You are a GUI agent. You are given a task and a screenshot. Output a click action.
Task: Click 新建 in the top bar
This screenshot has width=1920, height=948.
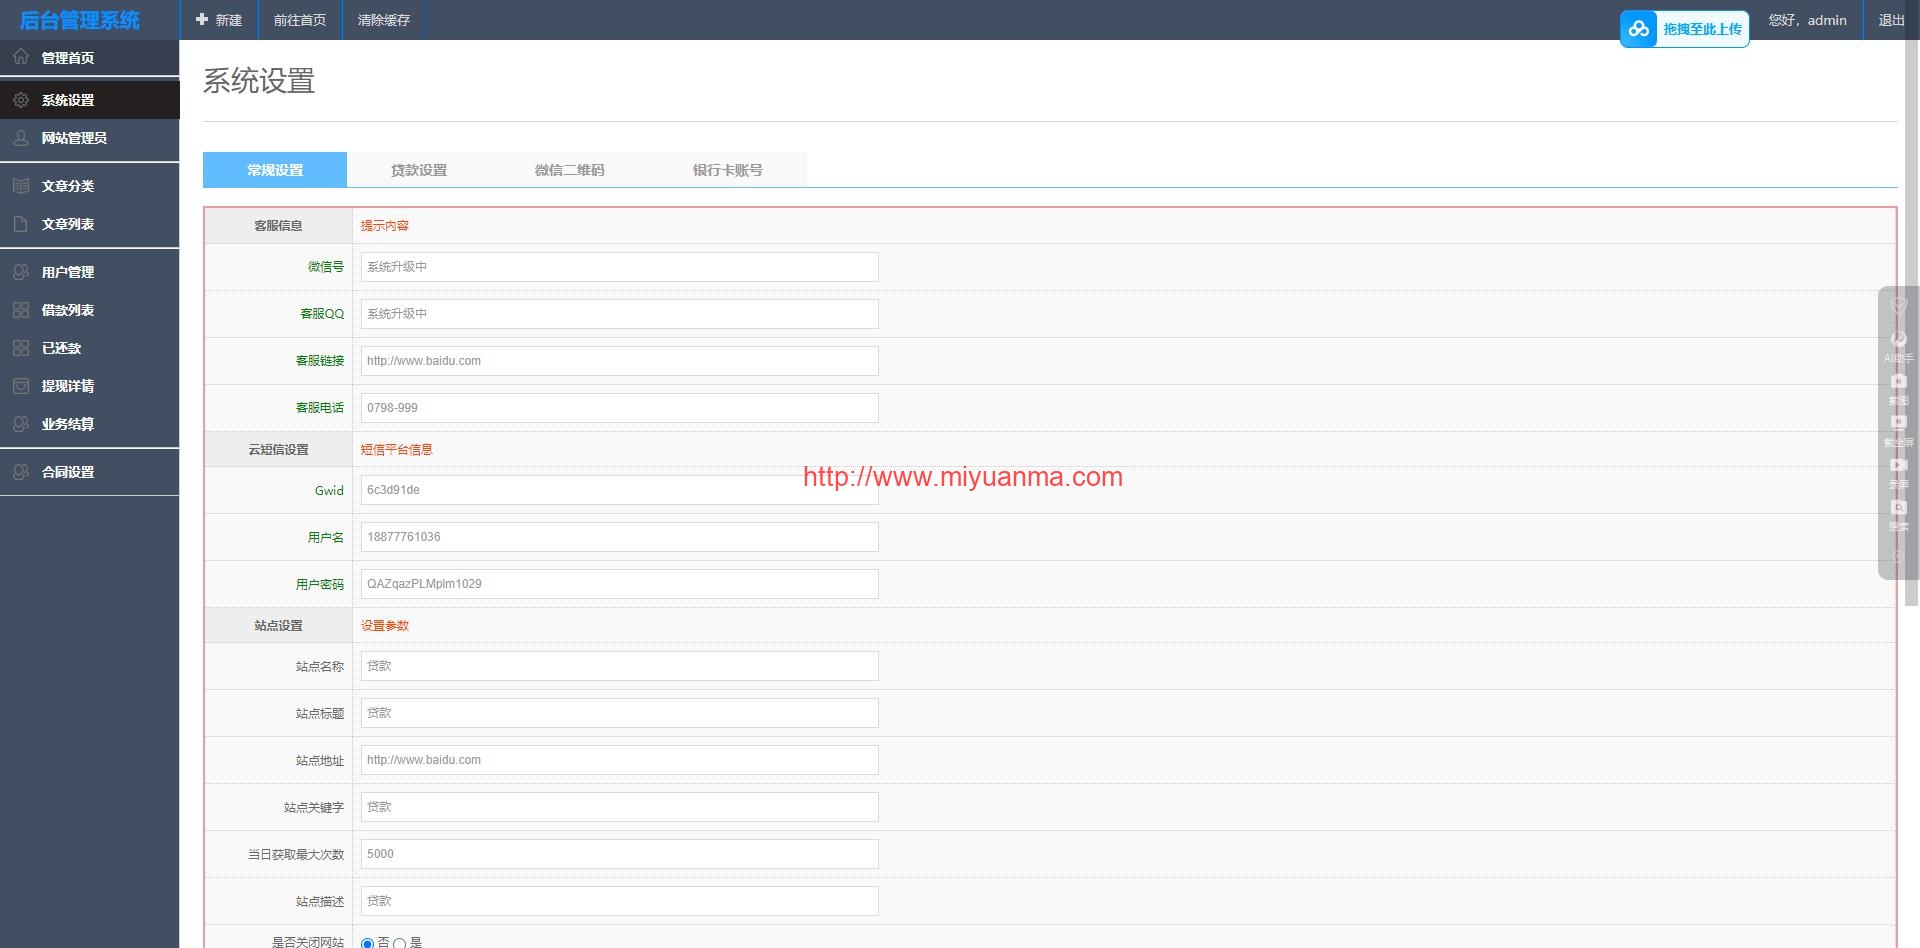click(x=219, y=20)
